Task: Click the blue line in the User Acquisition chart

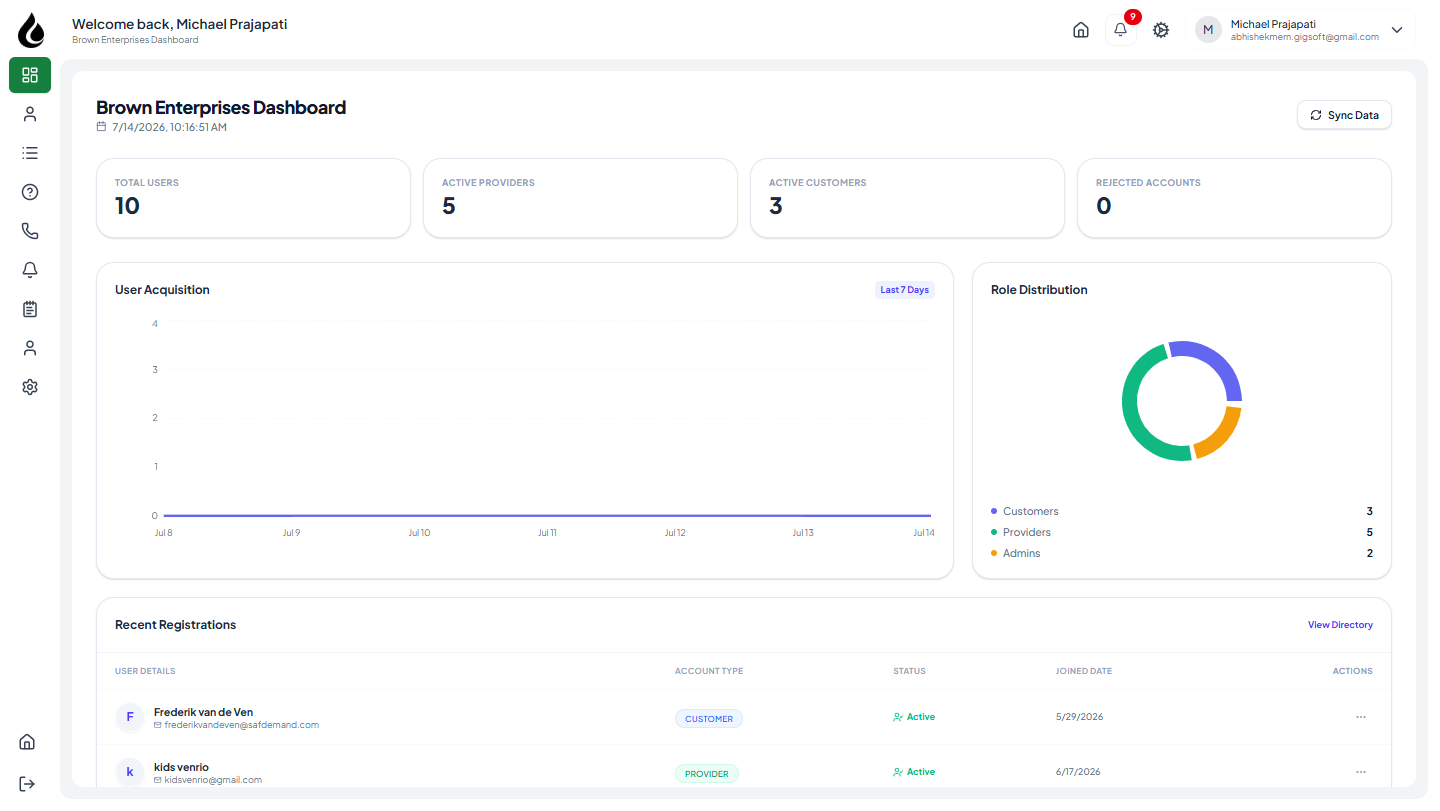Action: click(547, 516)
